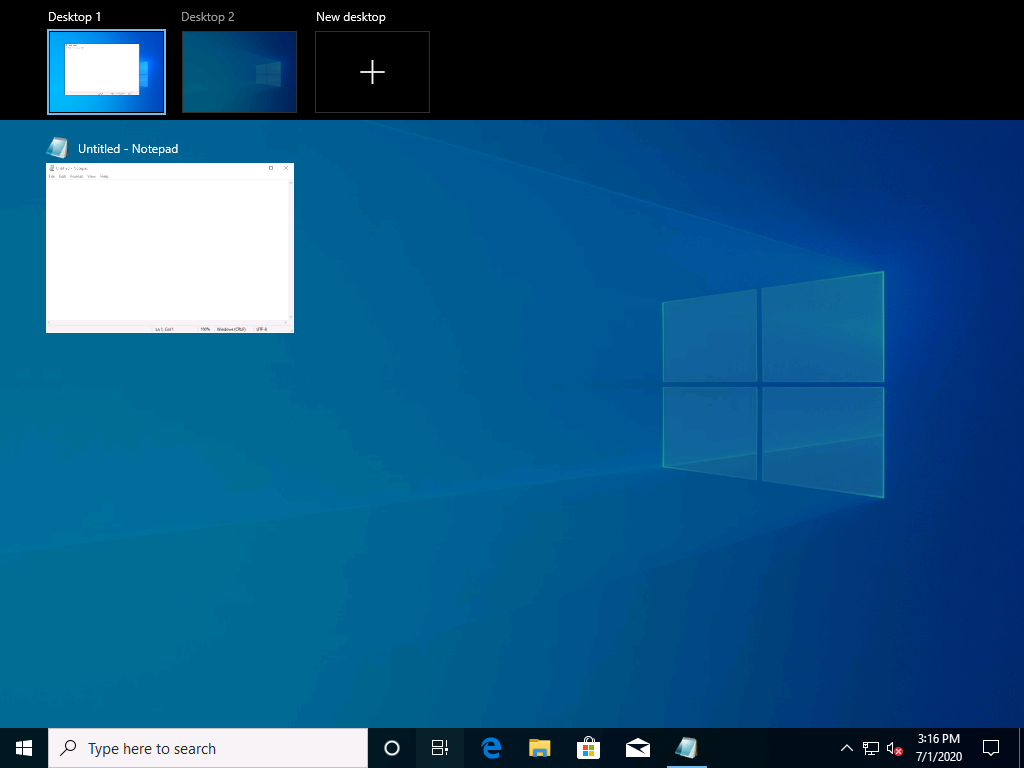The height and width of the screenshot is (768, 1024).
Task: Select the Desktop 1 thumbnail
Action: coord(106,72)
